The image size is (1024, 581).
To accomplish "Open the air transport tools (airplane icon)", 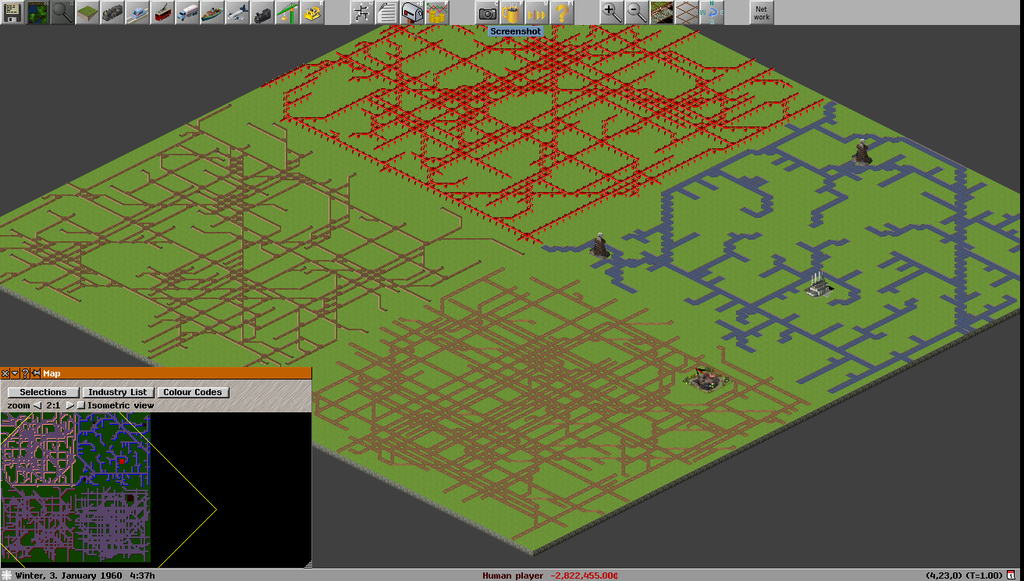I will click(238, 12).
